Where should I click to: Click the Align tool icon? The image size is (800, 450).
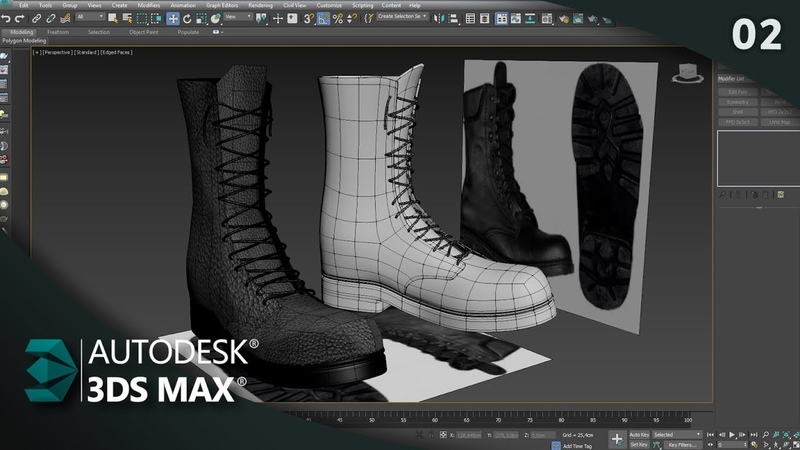(453, 19)
